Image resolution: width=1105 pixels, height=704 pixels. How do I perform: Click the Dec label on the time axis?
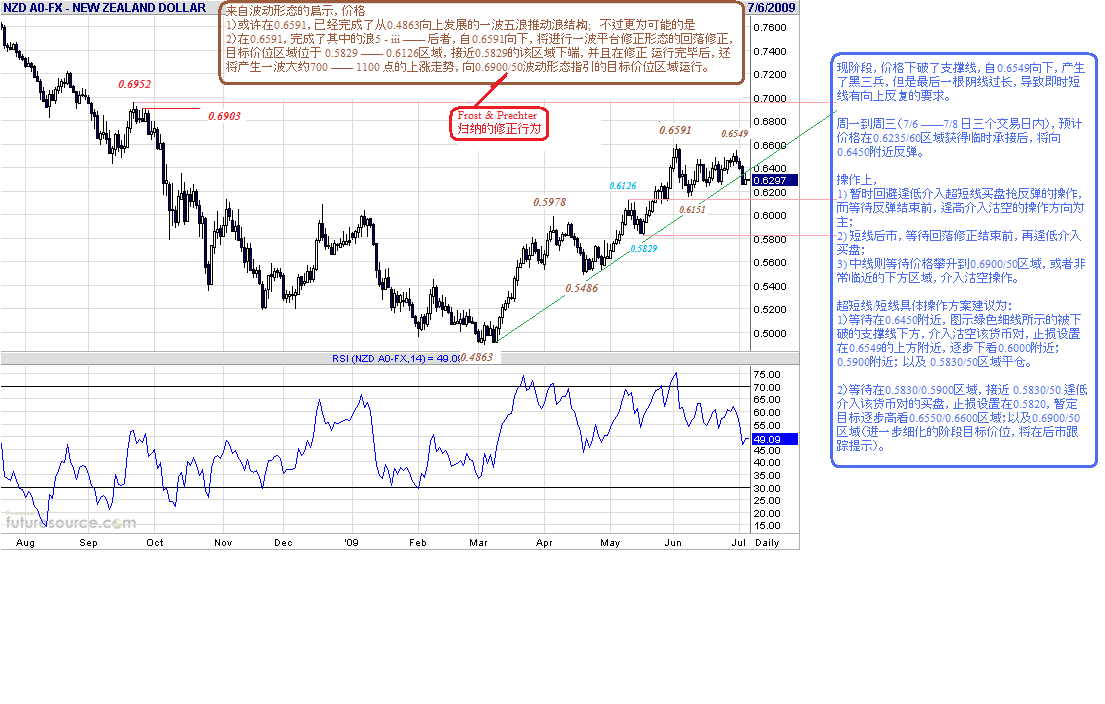(283, 543)
